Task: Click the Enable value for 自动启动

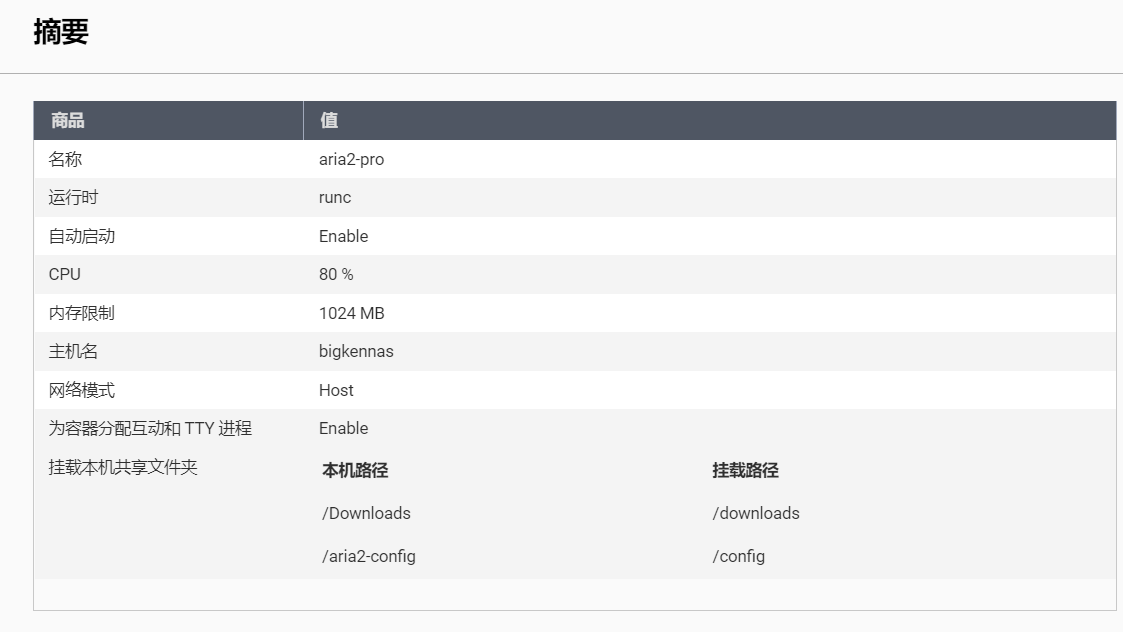Action: [343, 236]
